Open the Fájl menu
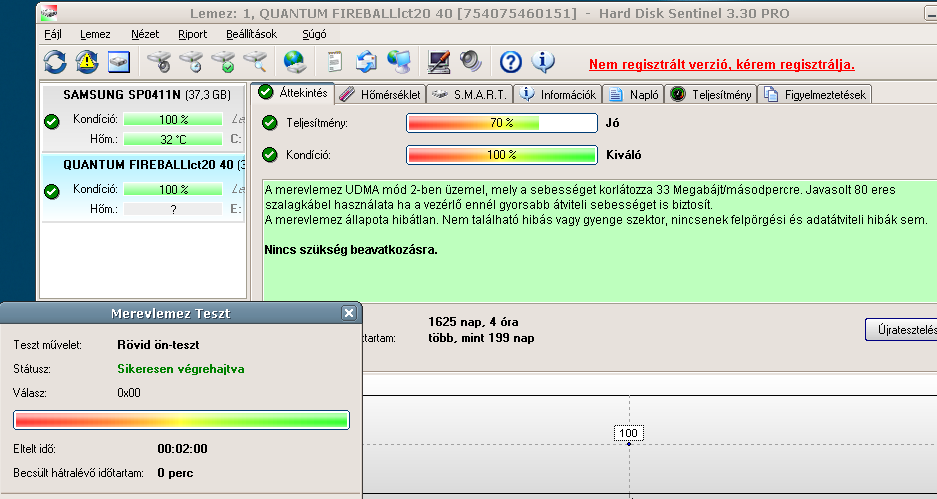Image resolution: width=937 pixels, height=499 pixels. (x=53, y=34)
